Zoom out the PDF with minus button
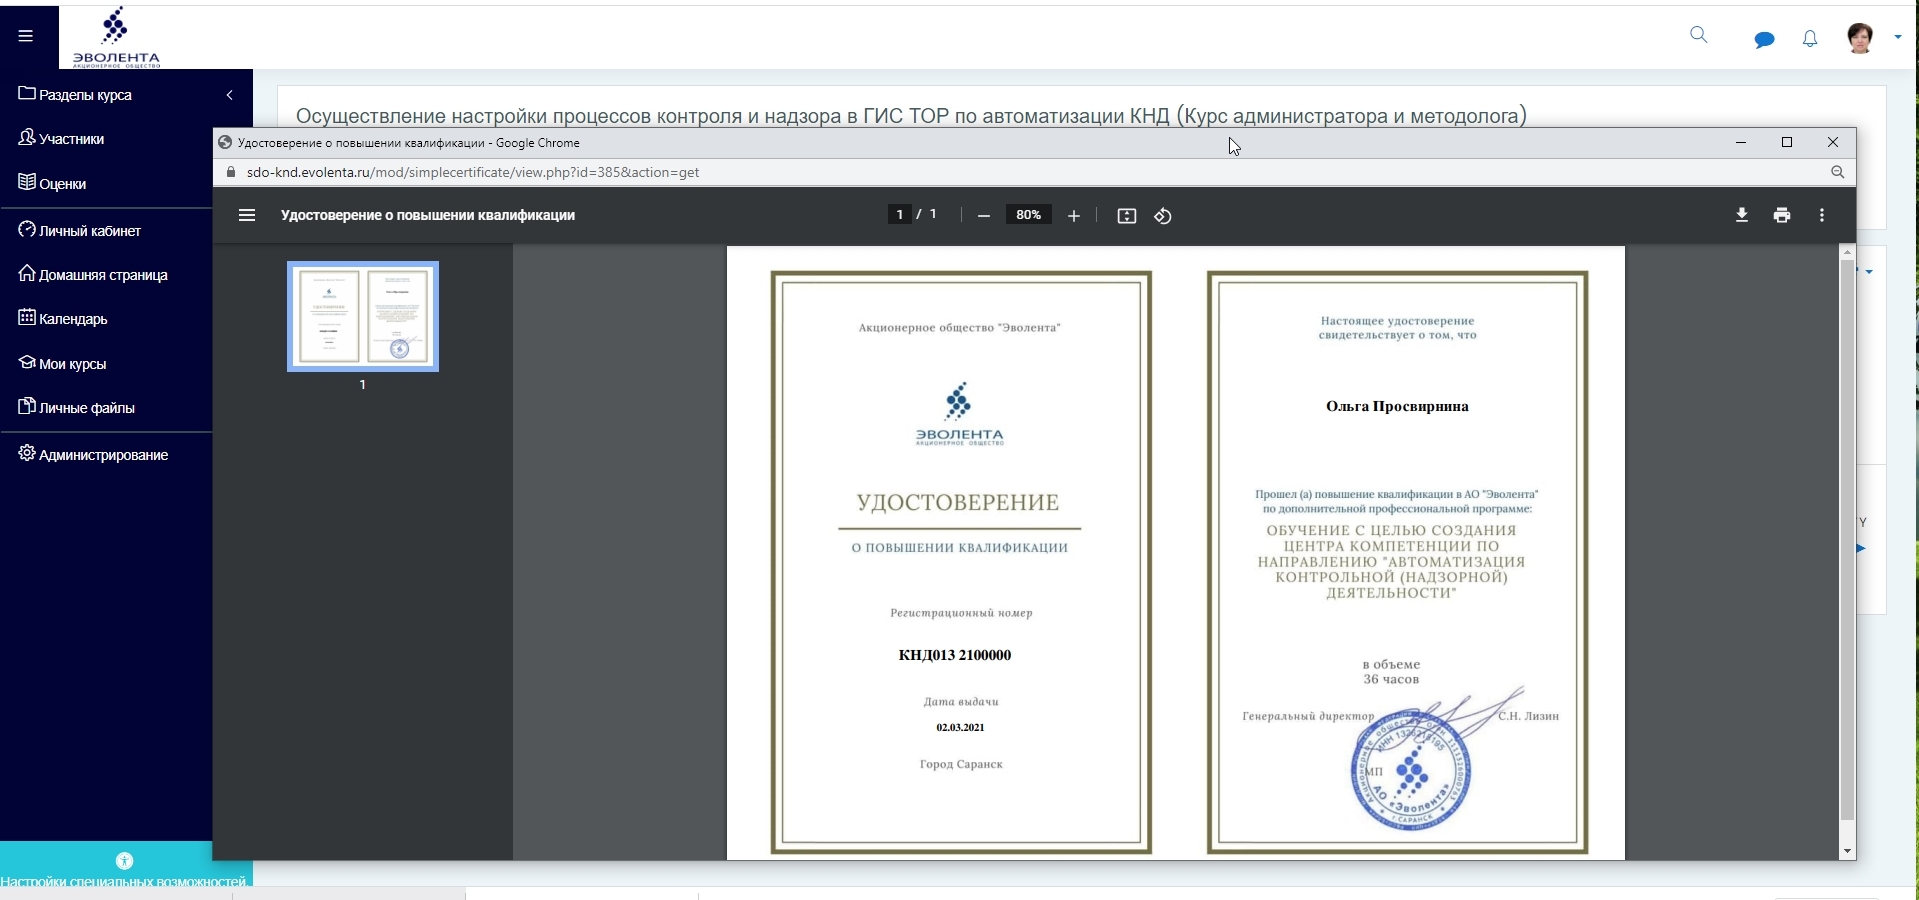Viewport: 1919px width, 900px height. coord(984,216)
